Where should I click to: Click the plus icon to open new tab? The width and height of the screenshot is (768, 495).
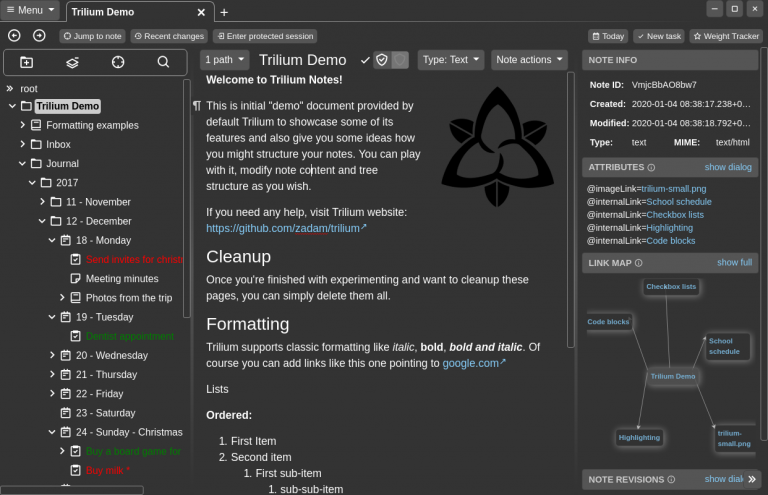pyautogui.click(x=224, y=12)
